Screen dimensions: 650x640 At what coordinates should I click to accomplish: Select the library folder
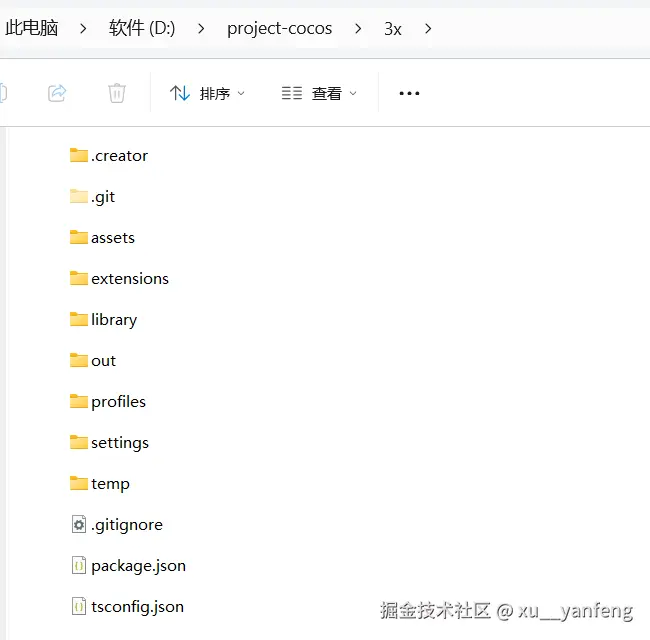[x=103, y=320]
